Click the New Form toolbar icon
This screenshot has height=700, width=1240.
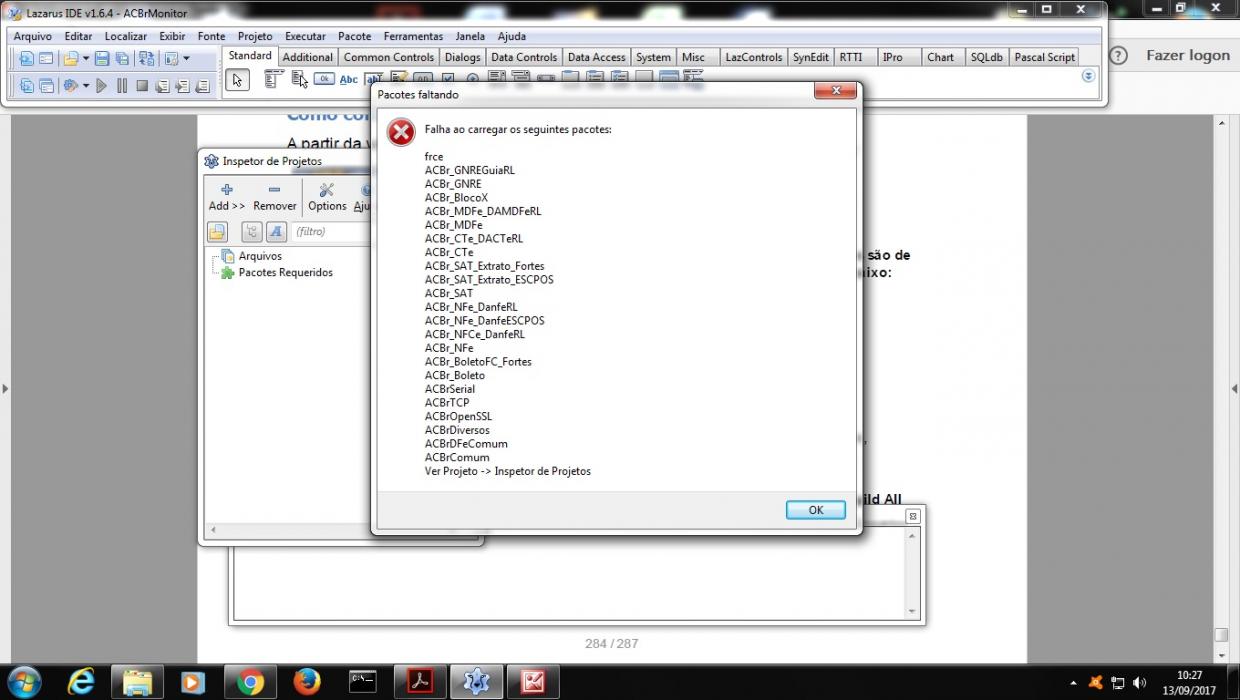(46, 58)
